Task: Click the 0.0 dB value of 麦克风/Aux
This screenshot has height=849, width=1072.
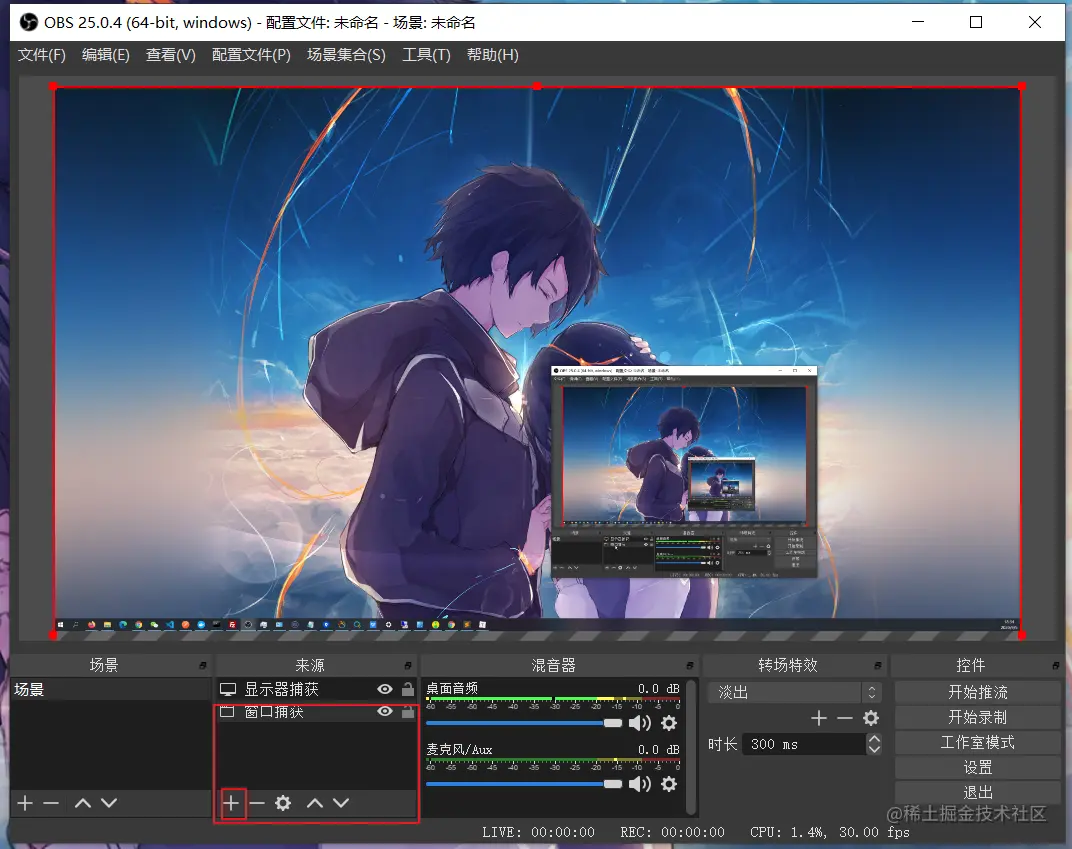Action: (x=658, y=749)
